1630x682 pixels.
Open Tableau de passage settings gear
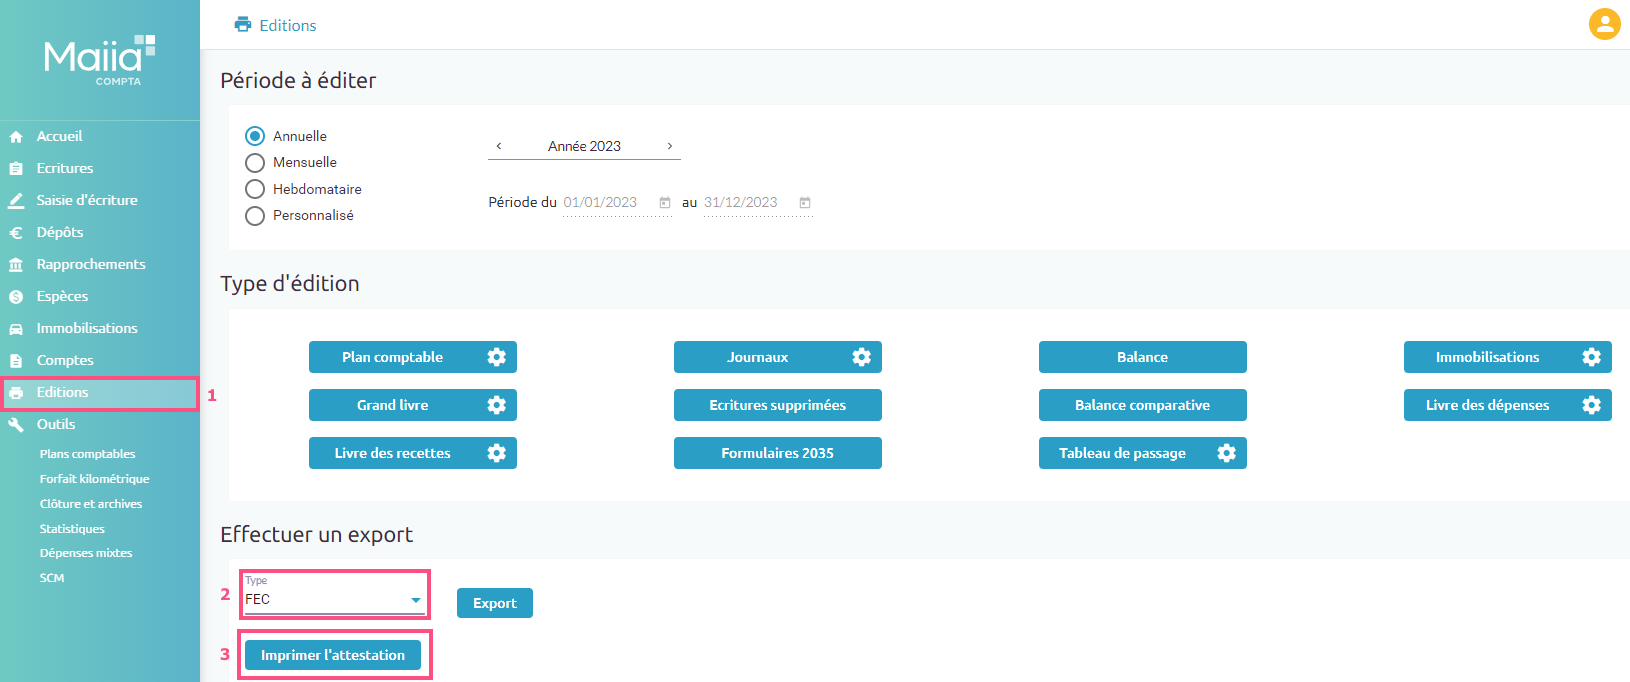click(1226, 453)
